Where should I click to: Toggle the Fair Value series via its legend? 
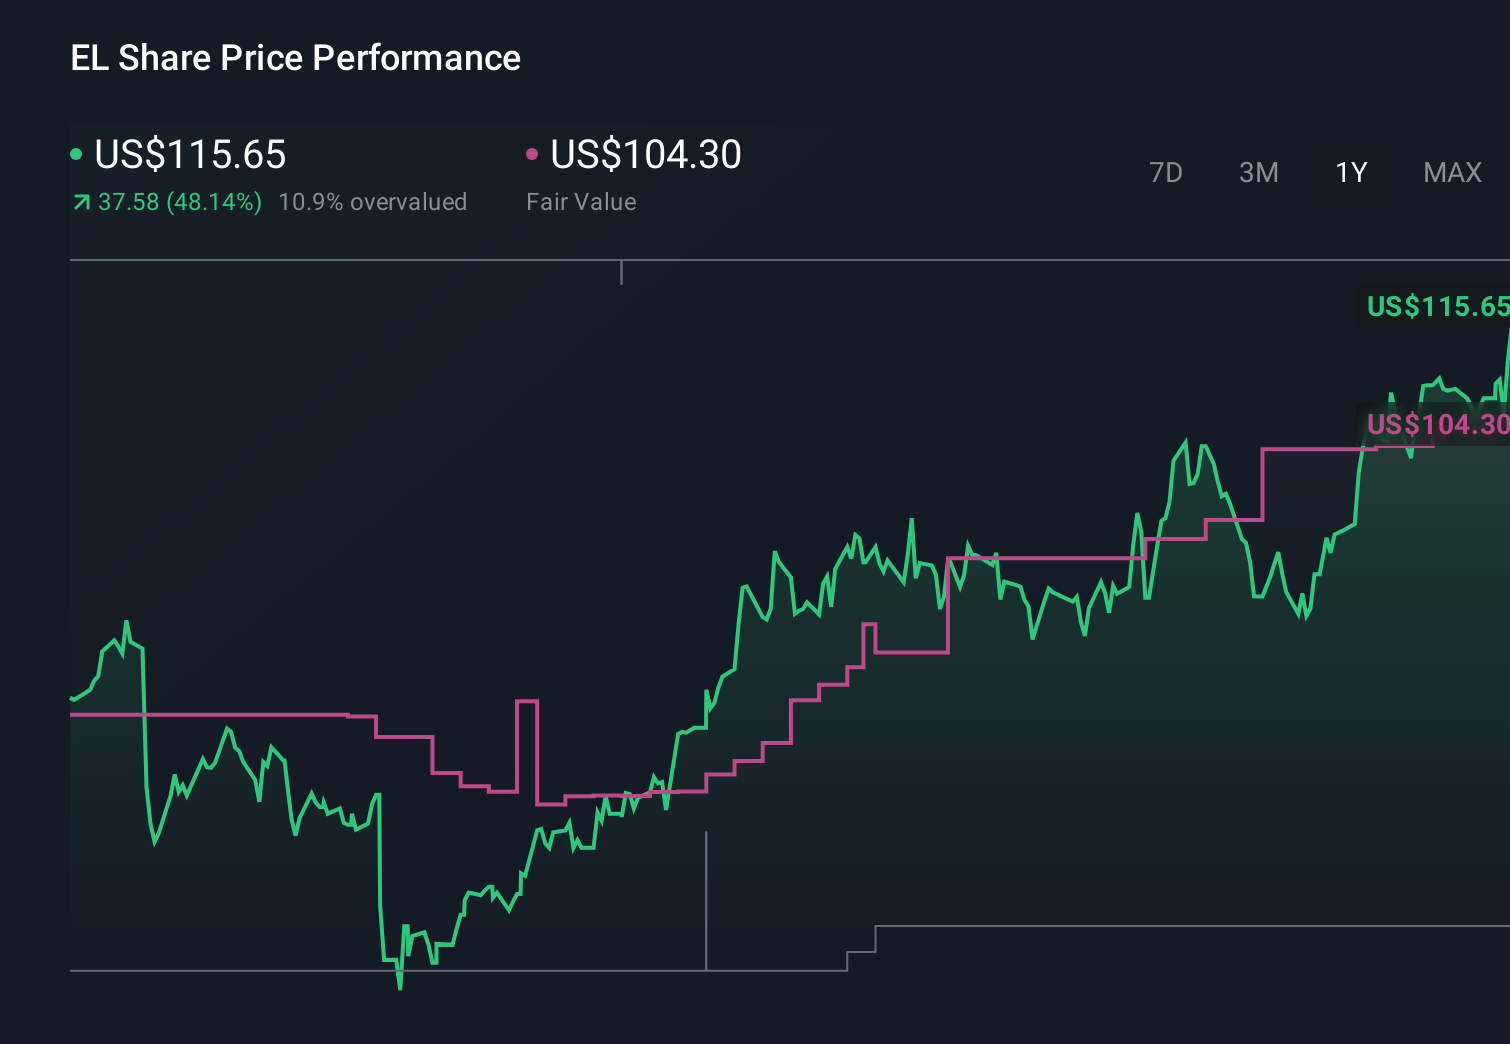pos(645,155)
